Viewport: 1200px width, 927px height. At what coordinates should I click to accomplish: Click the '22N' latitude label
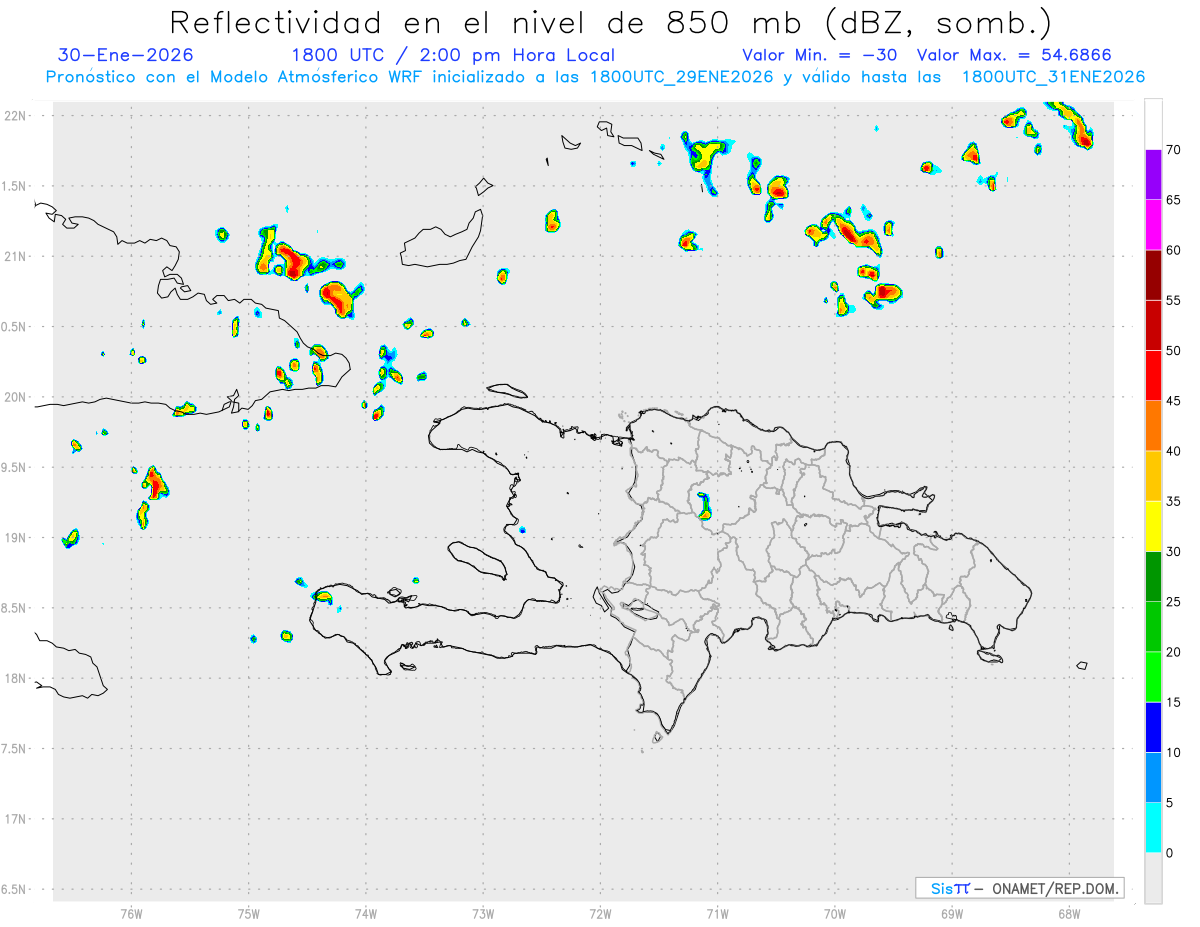tap(17, 115)
